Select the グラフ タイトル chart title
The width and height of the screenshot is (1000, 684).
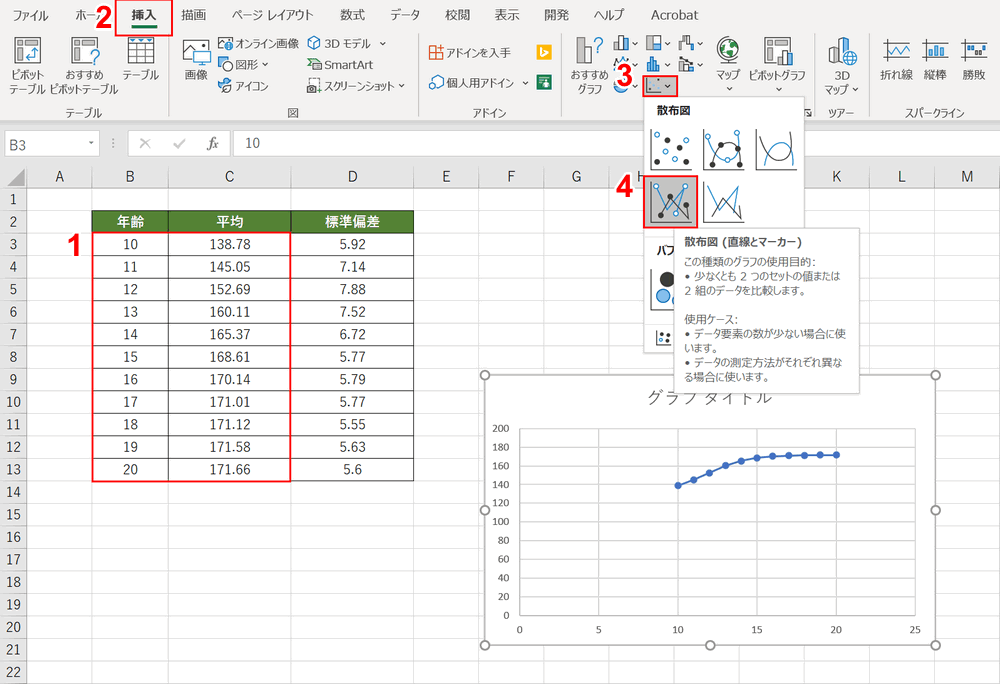[x=709, y=397]
